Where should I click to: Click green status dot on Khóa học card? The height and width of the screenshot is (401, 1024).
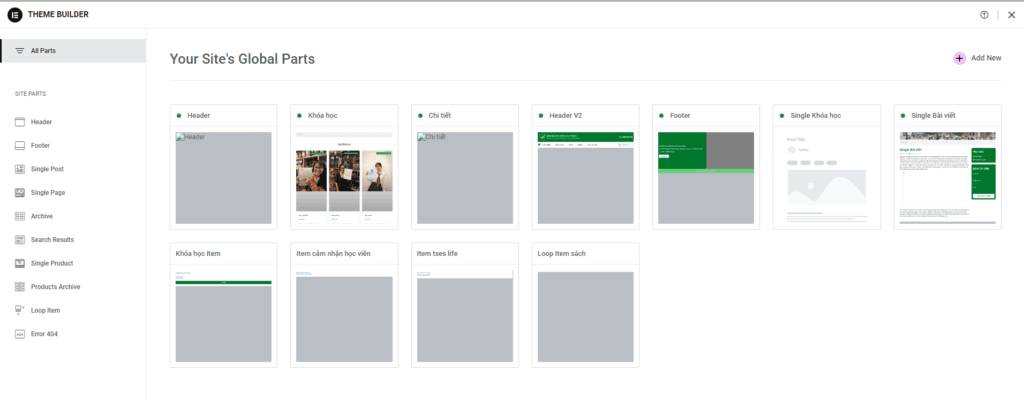tap(300, 116)
